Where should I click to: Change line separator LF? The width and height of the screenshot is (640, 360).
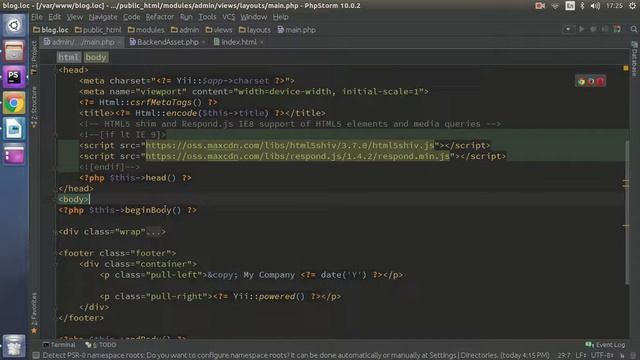[580, 356]
